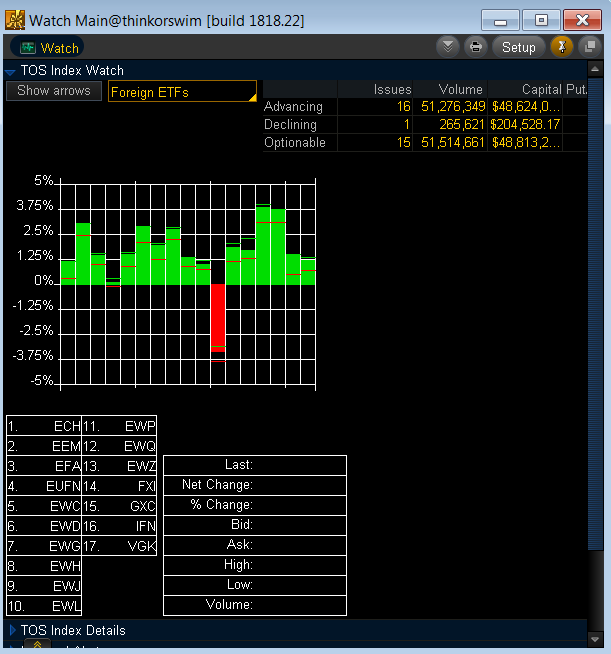Click the double chevron up at bottom
The image size is (611, 654).
[38, 644]
